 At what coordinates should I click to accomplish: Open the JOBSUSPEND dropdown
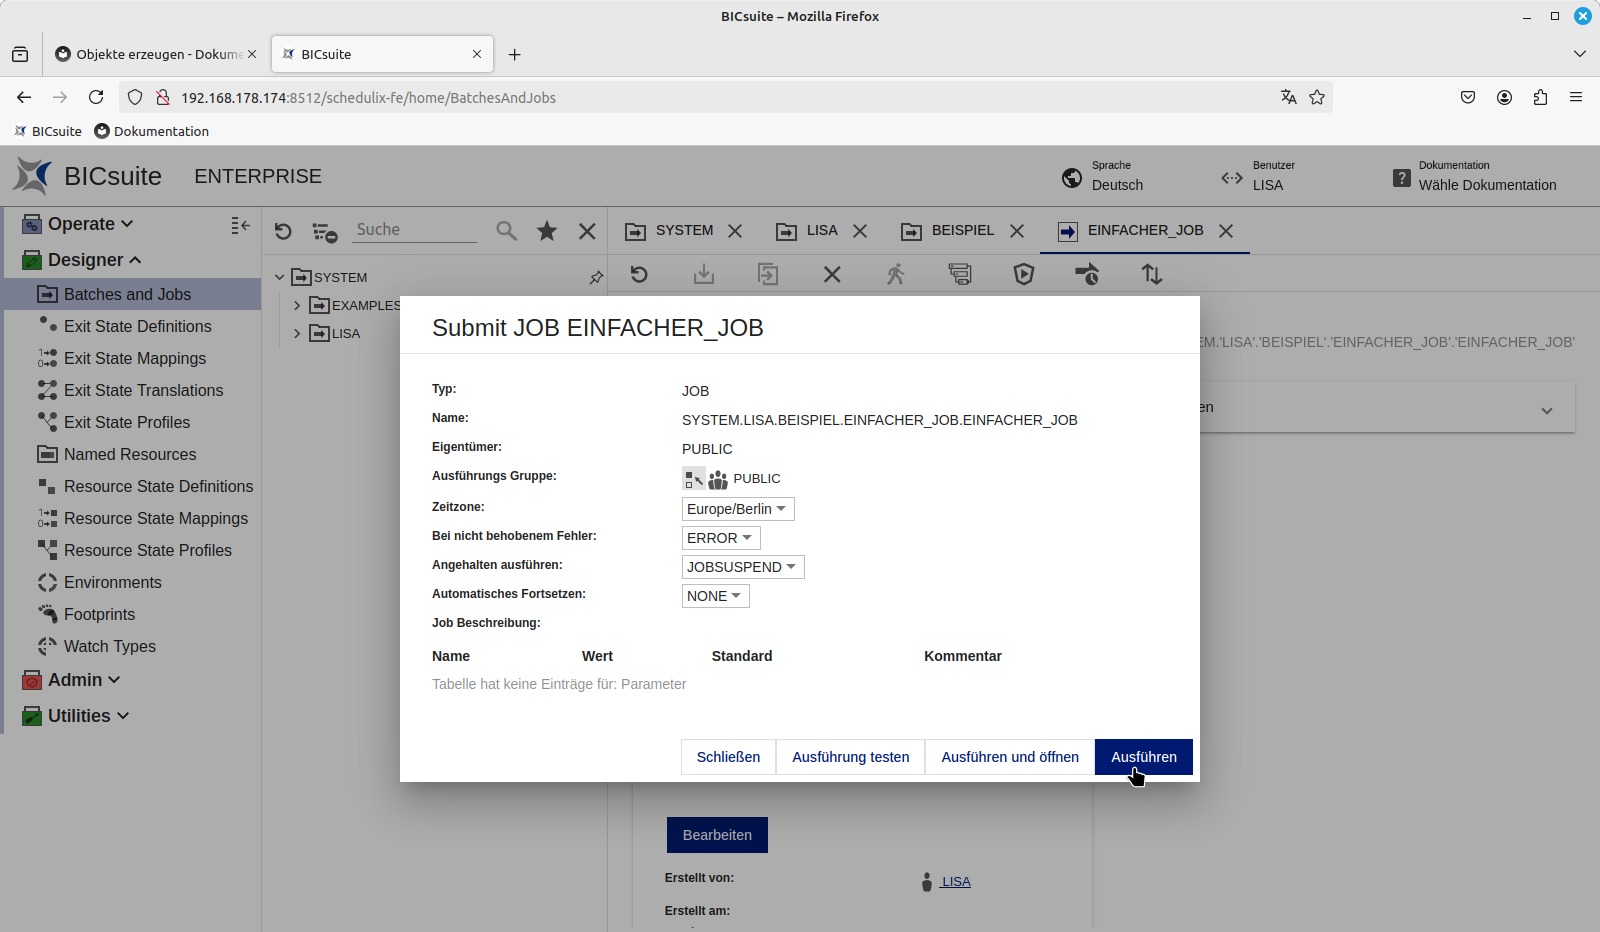(x=742, y=567)
